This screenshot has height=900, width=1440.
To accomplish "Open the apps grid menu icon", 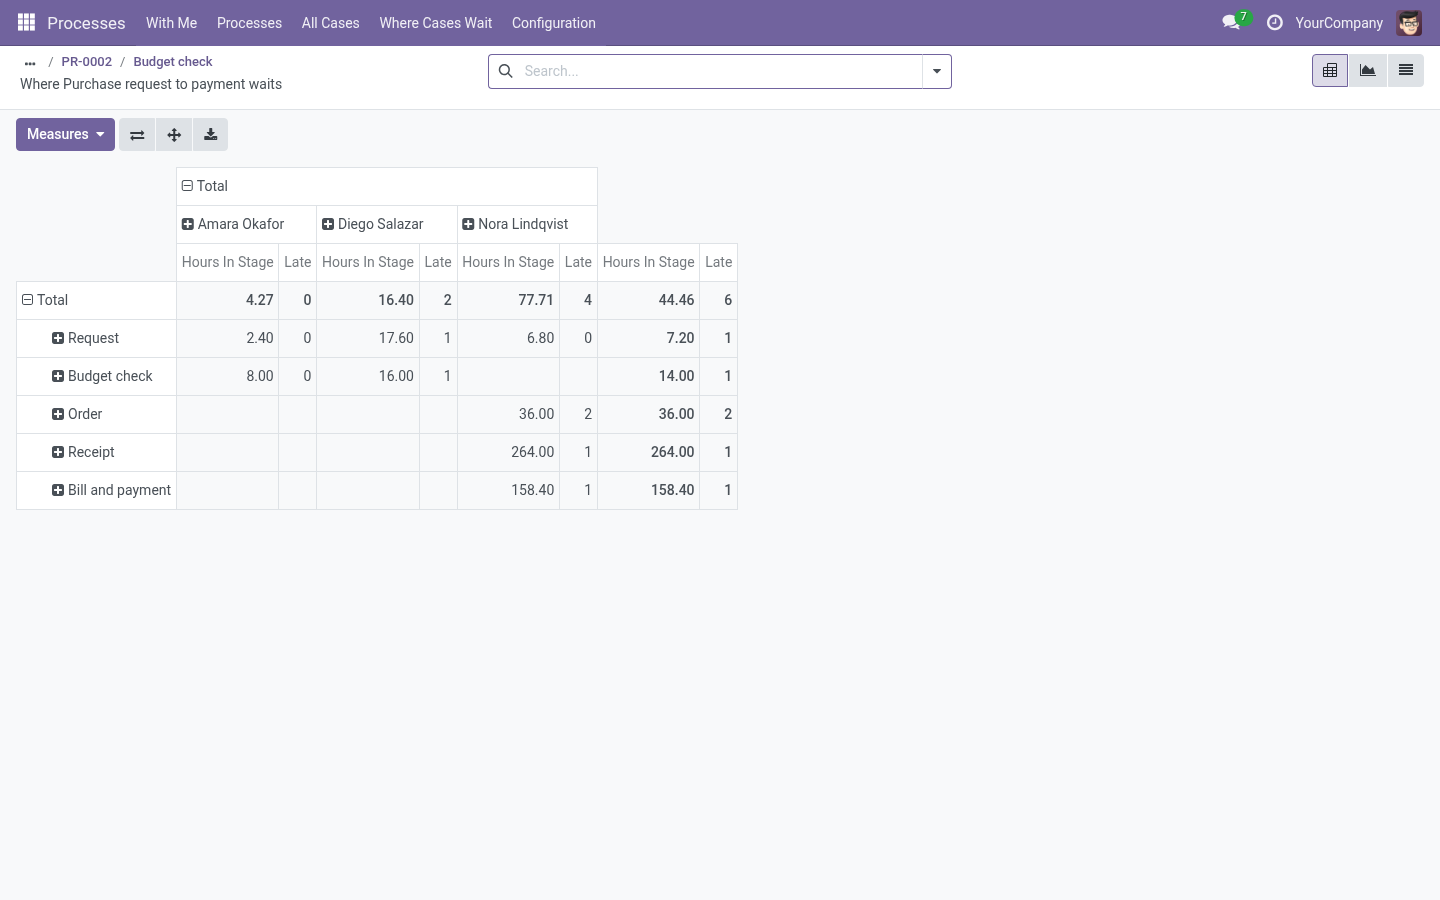I will click(27, 22).
